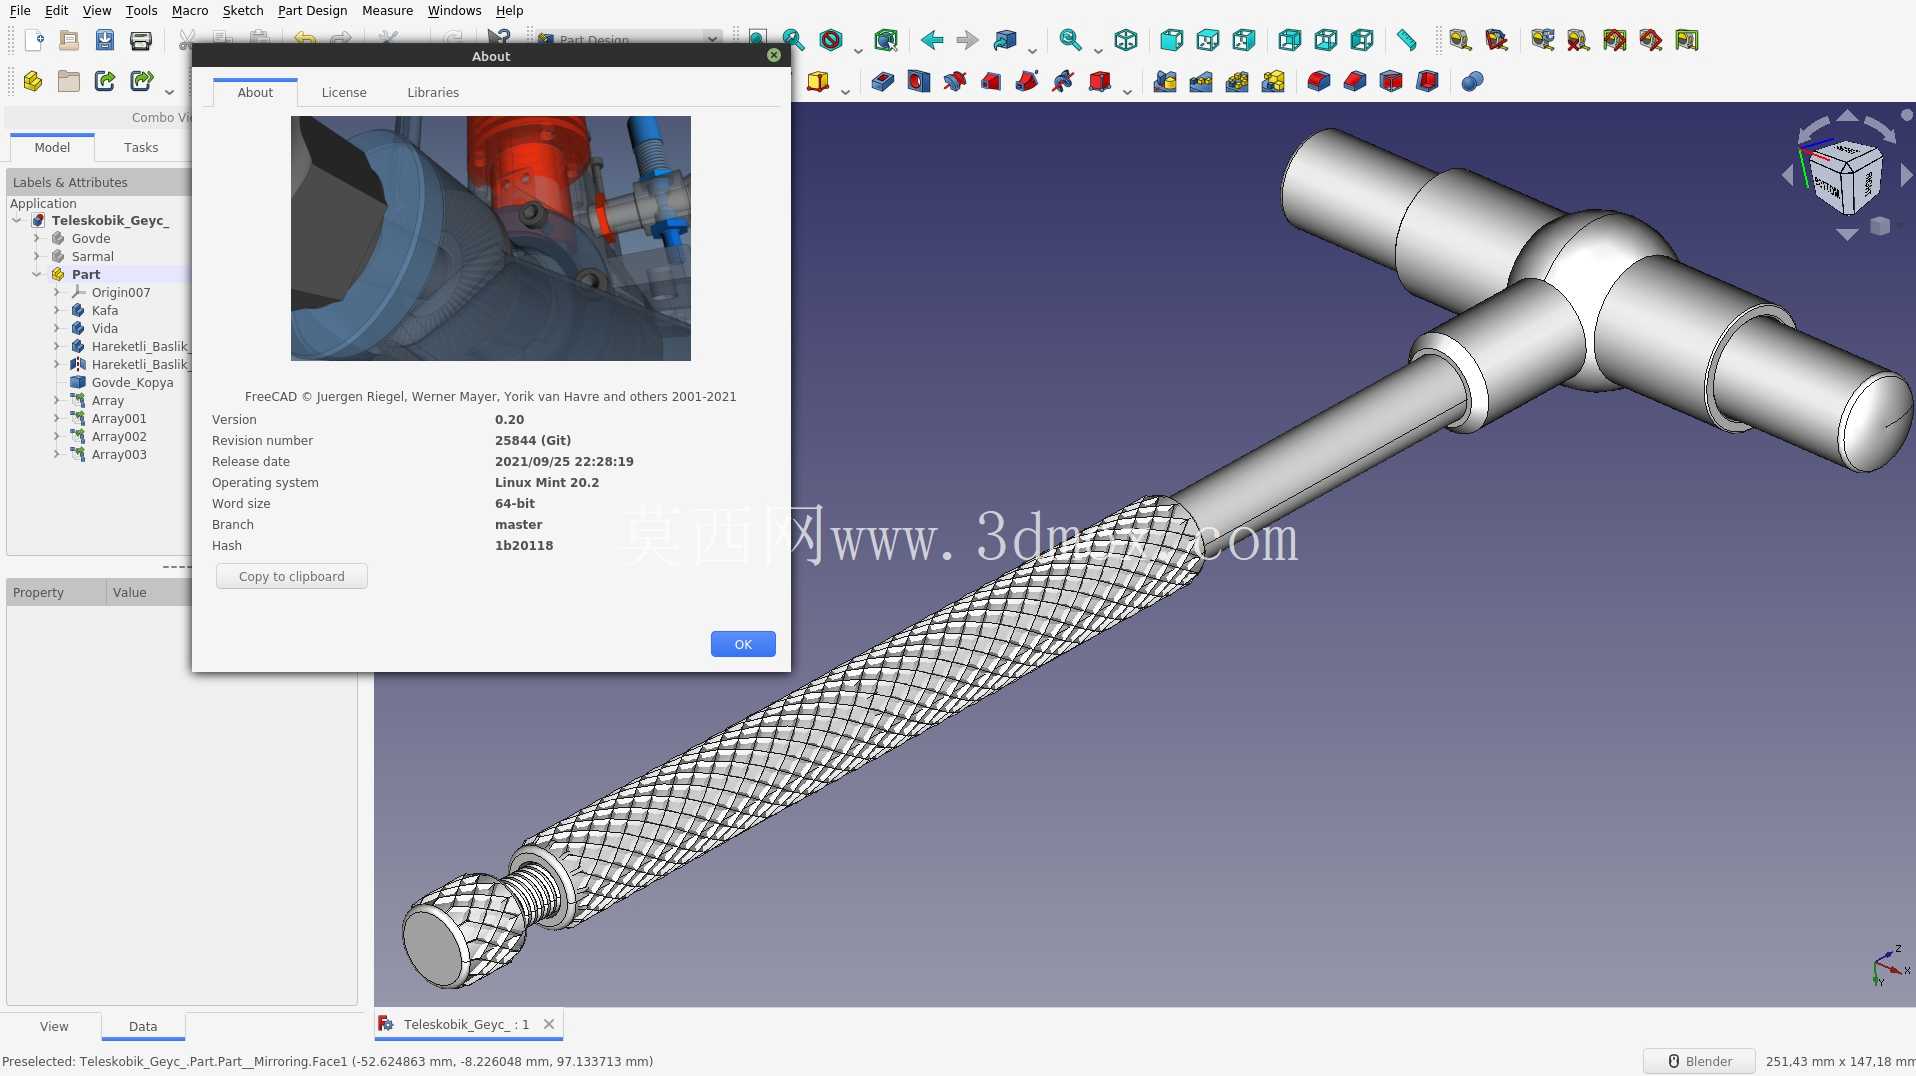Switch to the Tasks tab
Viewport: 1916px width, 1076px height.
[x=141, y=147]
